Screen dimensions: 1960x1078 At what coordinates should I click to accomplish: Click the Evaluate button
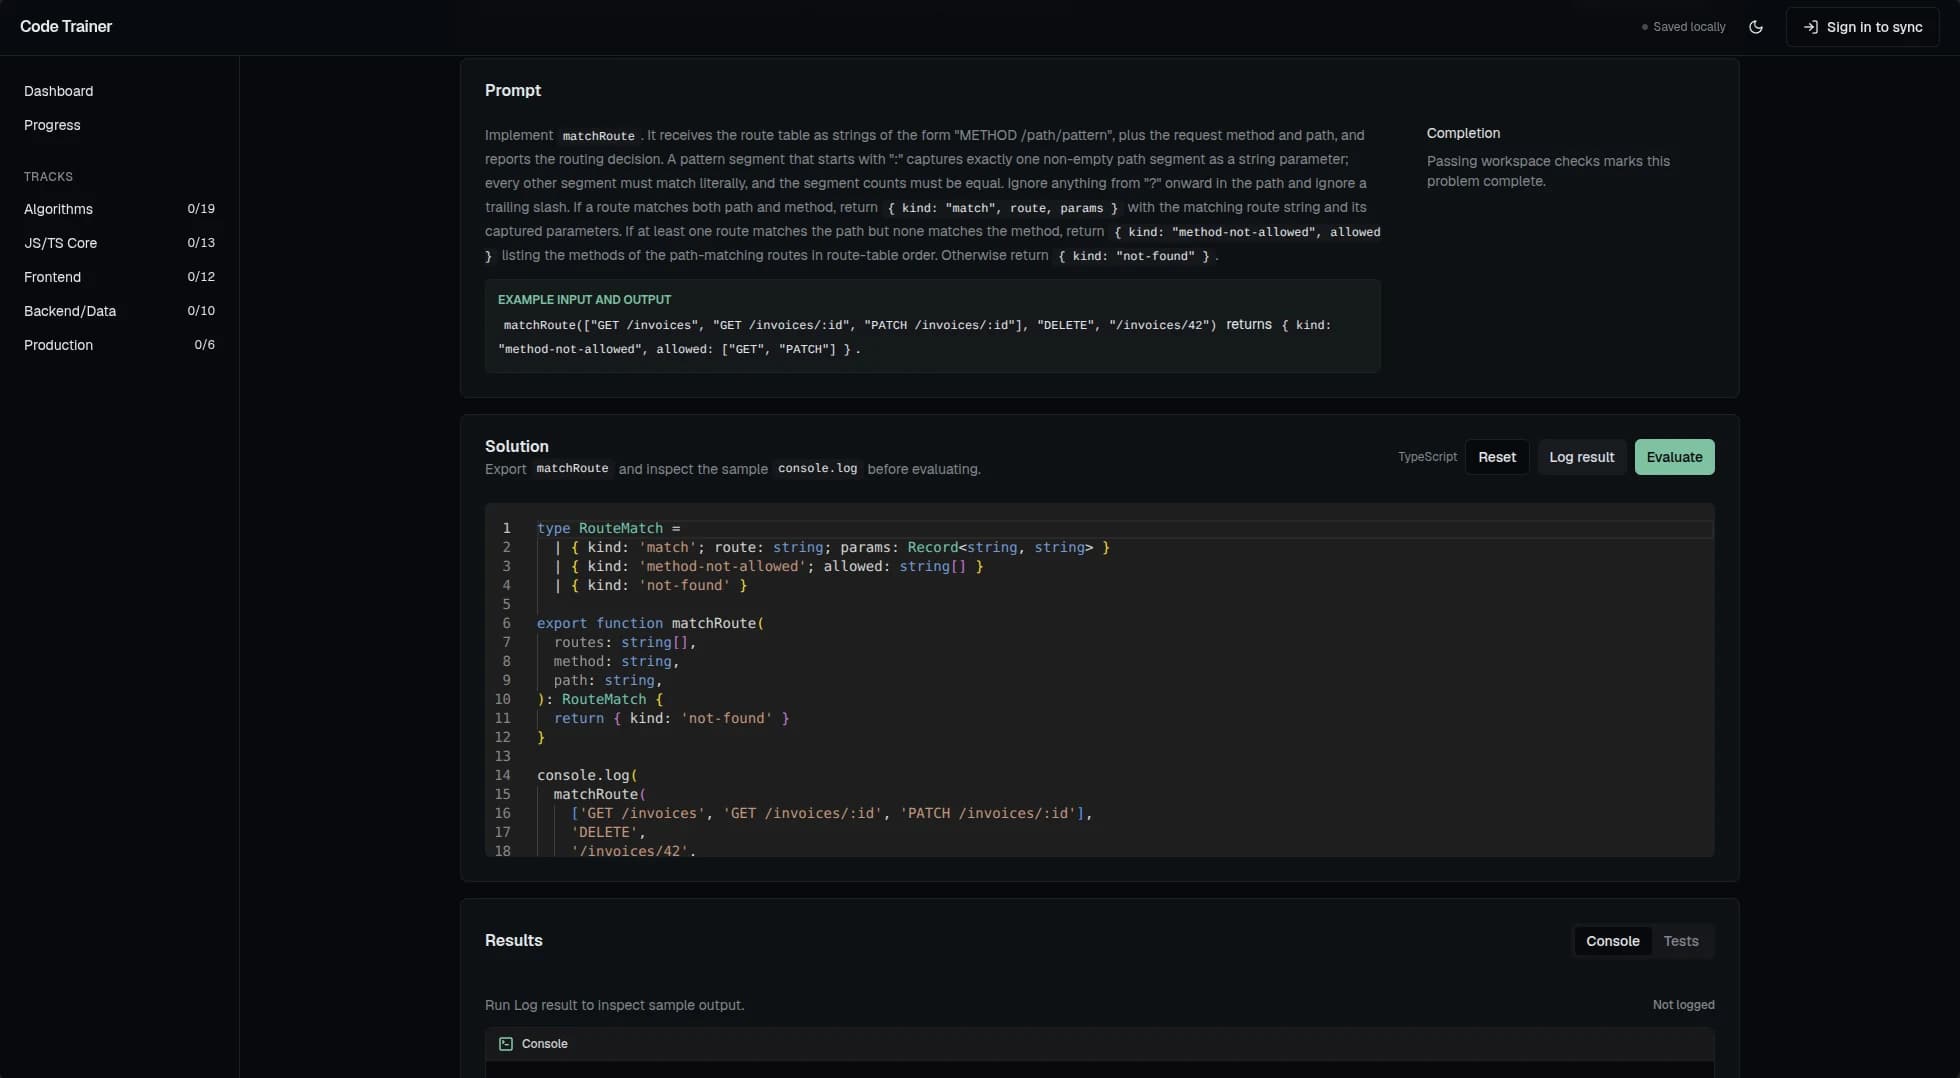coord(1674,457)
